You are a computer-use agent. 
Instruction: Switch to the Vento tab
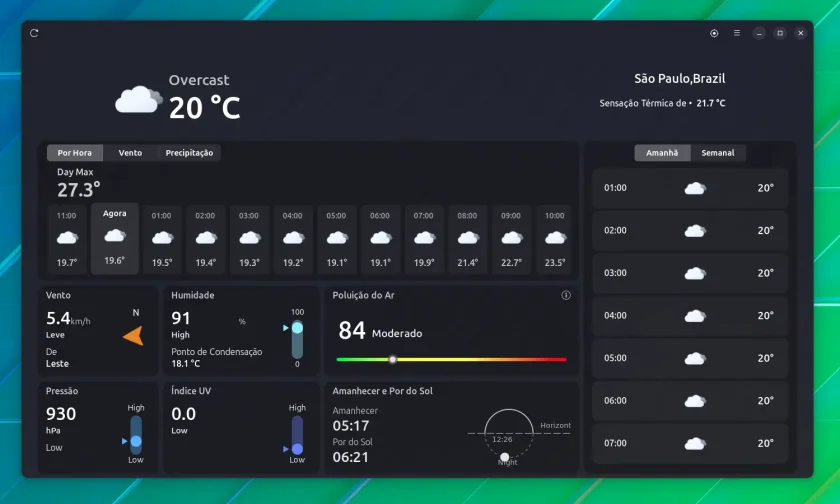(130, 153)
